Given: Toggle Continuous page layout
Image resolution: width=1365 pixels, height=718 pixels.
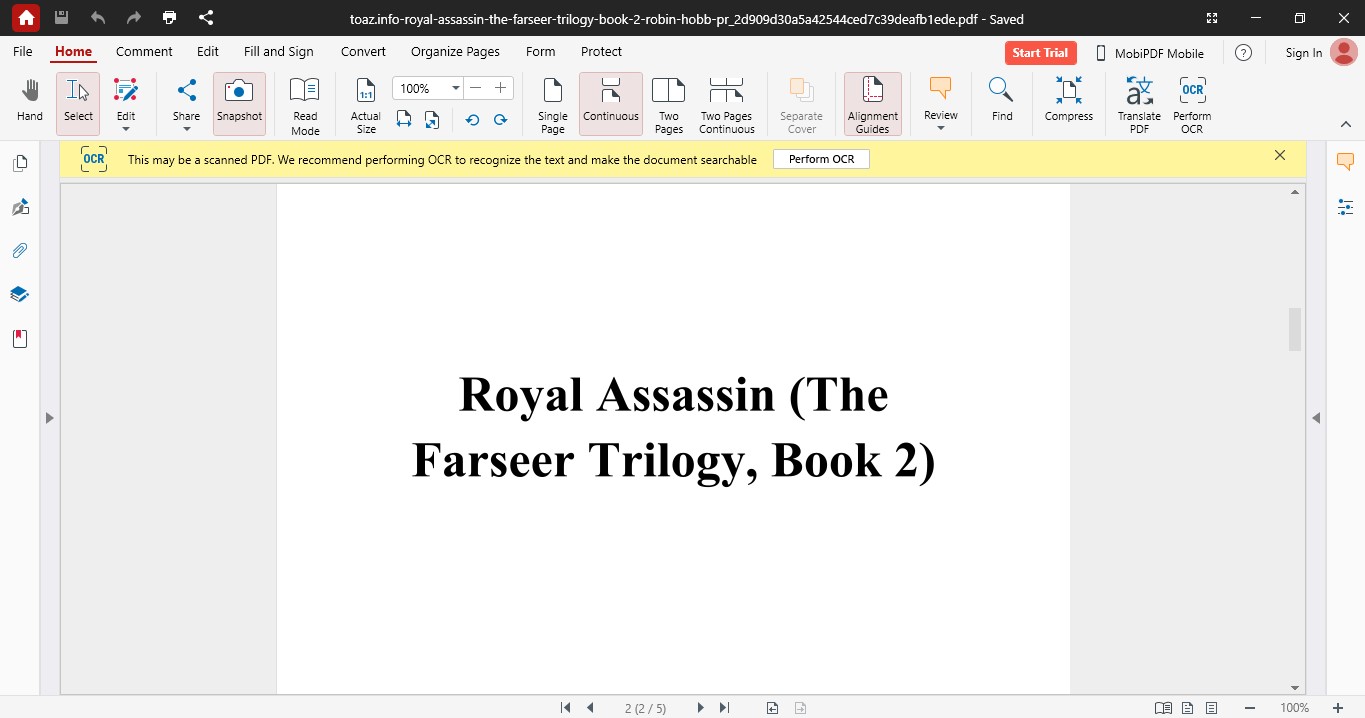Looking at the screenshot, I should pyautogui.click(x=611, y=102).
